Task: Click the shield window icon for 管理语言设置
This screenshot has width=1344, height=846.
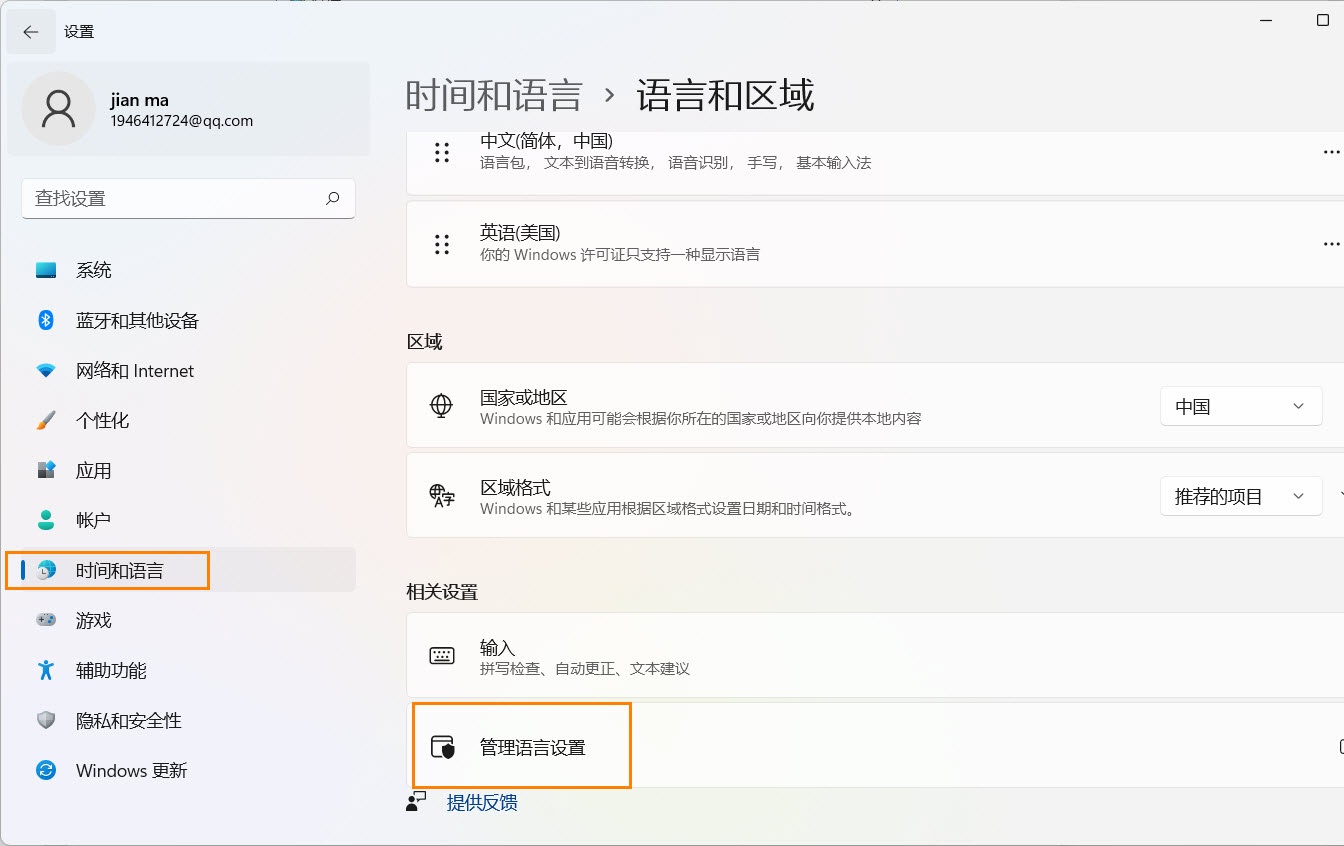Action: tap(442, 747)
